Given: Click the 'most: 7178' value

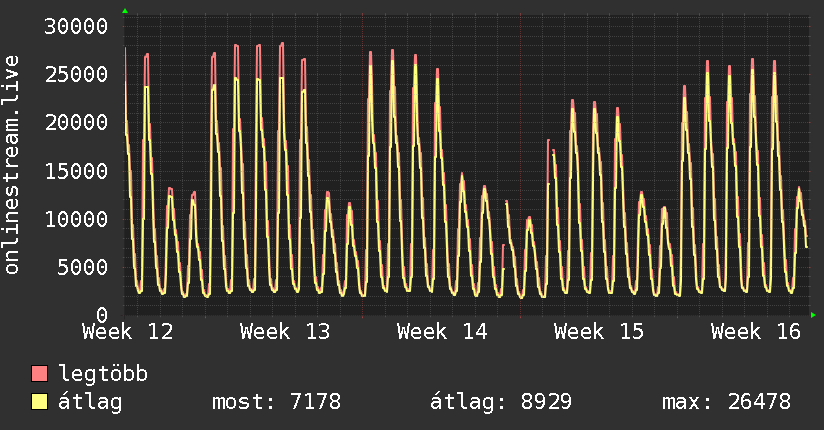Looking at the screenshot, I should 276,402.
